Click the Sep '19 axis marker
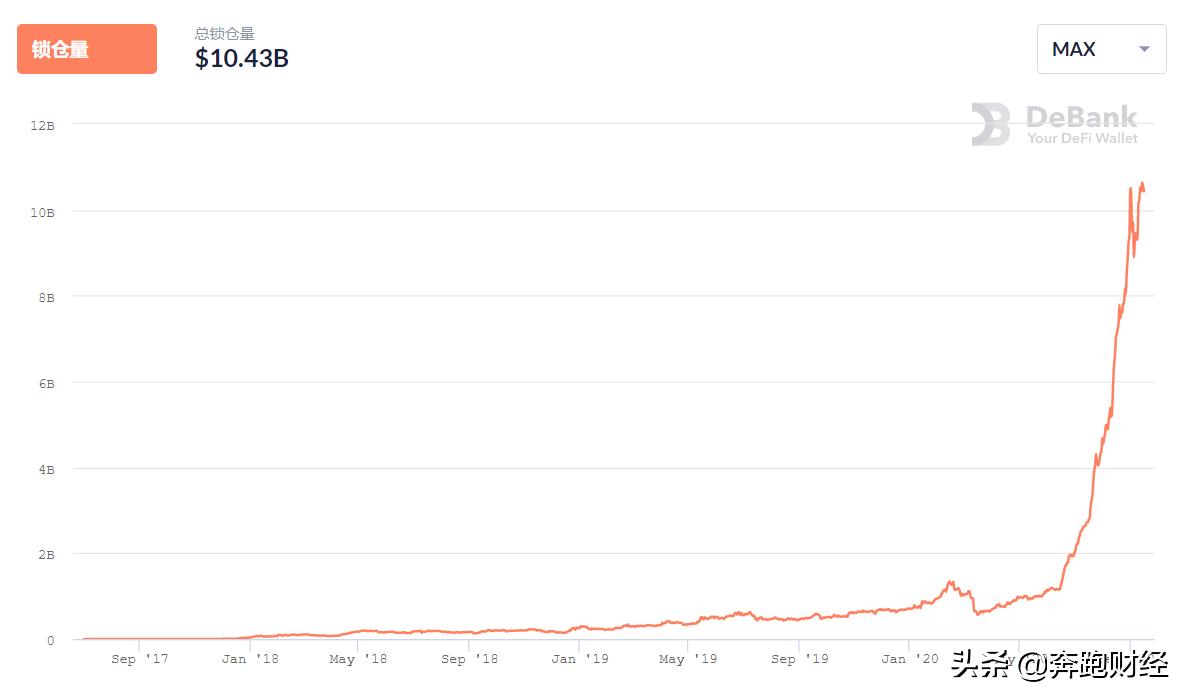Viewport: 1189px width, 700px height. 798,659
